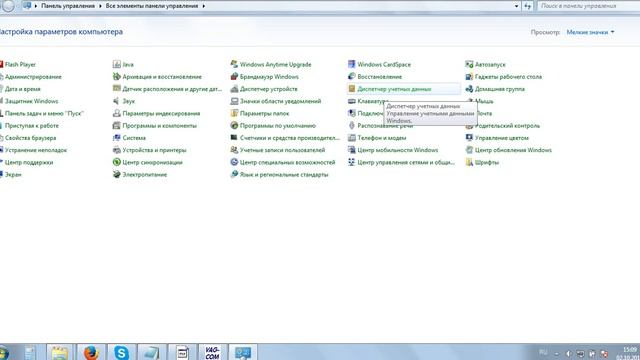This screenshot has height=360, width=640.
Task: Open Диспетчер устройств
Action: (x=264, y=89)
